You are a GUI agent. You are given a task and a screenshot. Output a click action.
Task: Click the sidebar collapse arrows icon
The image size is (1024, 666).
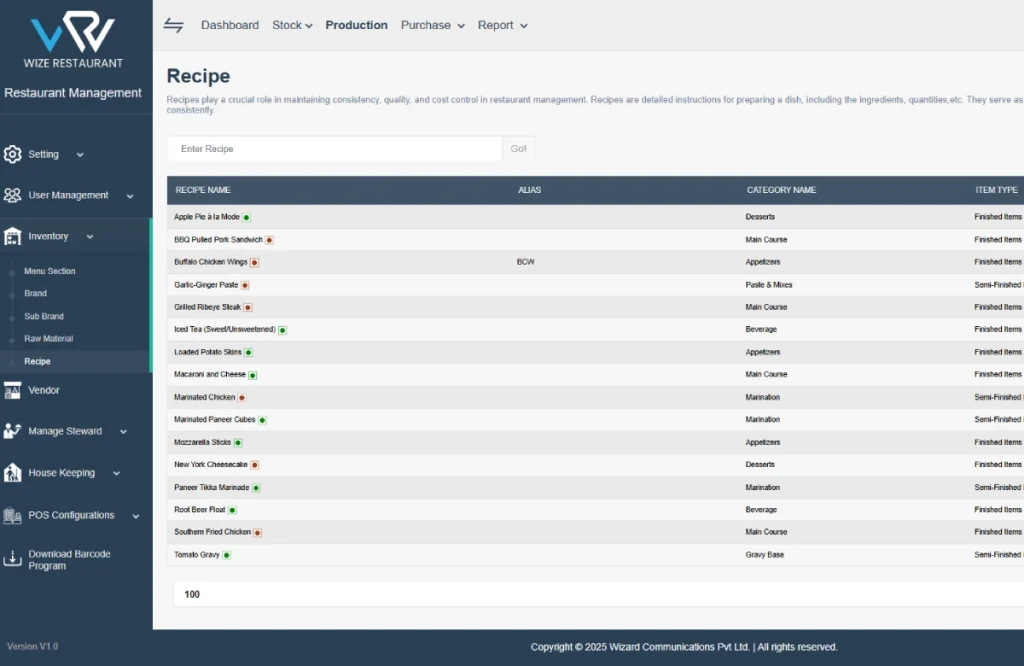174,25
